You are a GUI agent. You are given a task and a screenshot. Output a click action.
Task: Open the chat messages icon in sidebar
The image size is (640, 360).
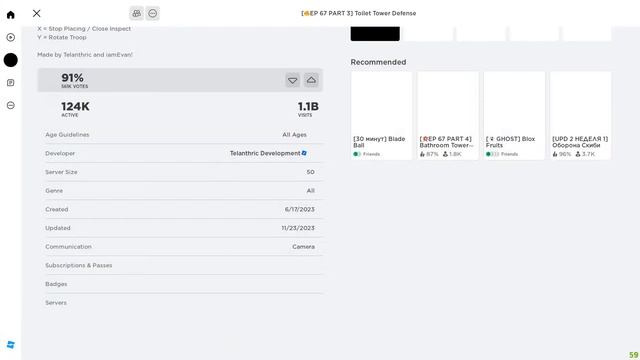11,83
